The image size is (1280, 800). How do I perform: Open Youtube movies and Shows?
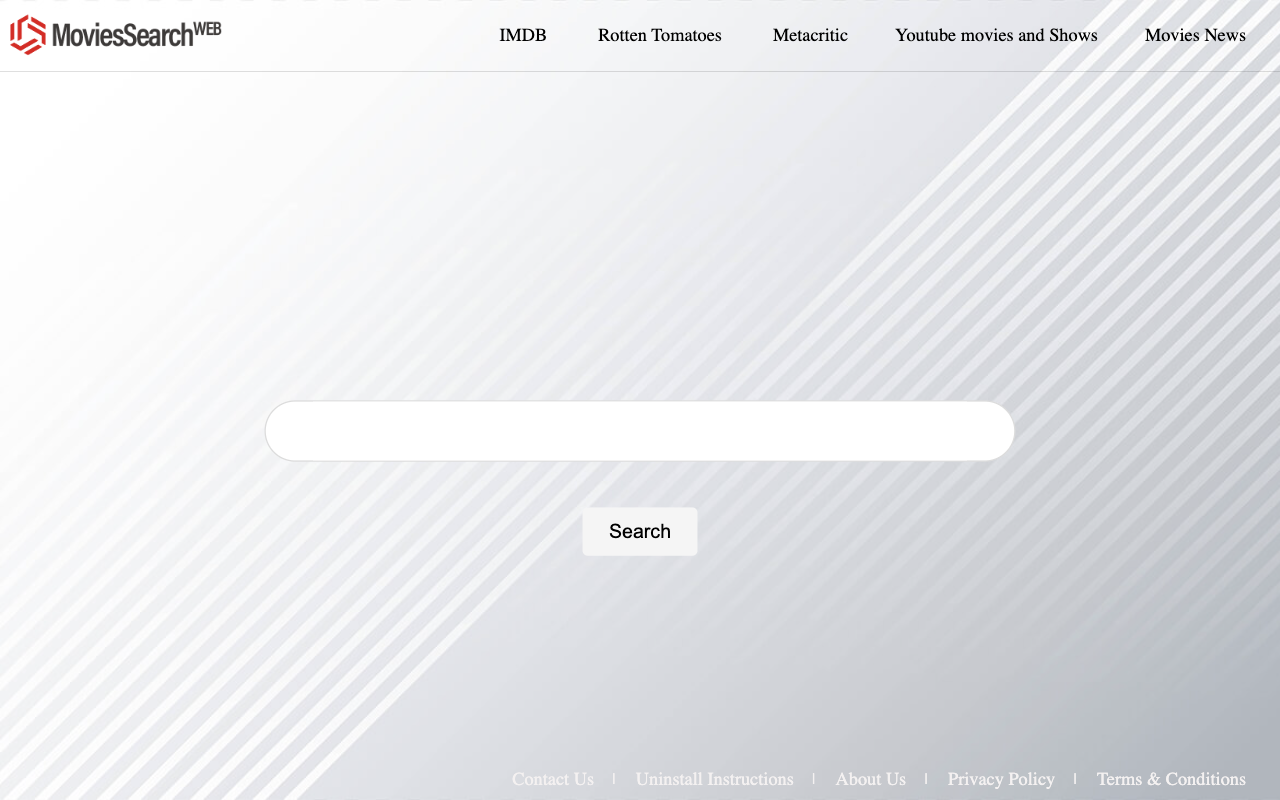point(996,35)
